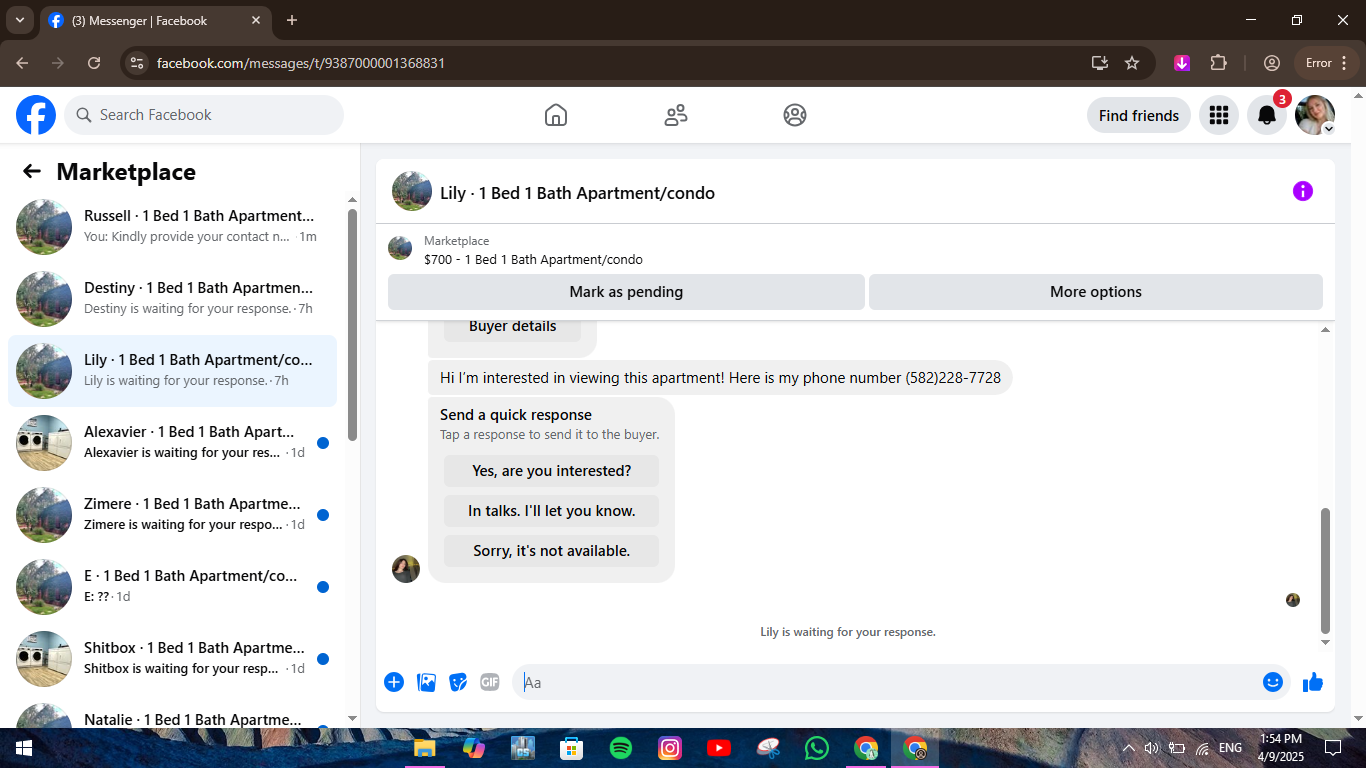Open the pink download extension icon
The image size is (1366, 768).
[x=1182, y=63]
